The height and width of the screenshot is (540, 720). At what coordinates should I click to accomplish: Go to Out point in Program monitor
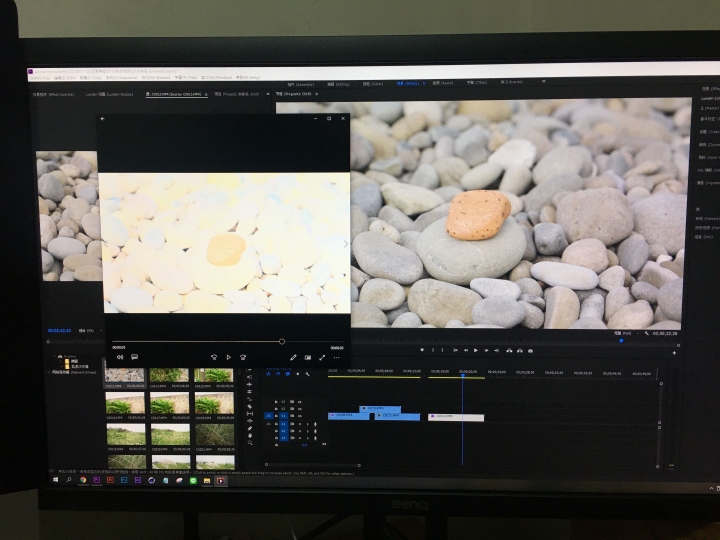496,350
